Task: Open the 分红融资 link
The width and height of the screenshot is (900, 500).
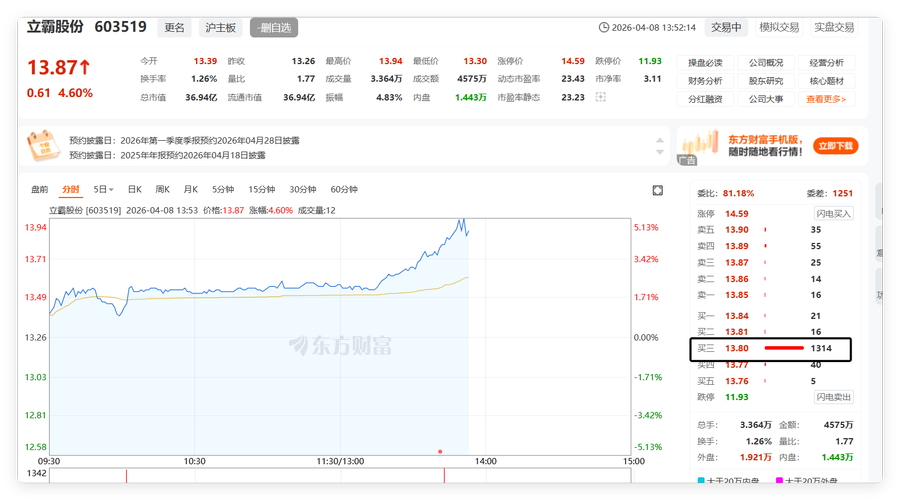Action: click(705, 99)
